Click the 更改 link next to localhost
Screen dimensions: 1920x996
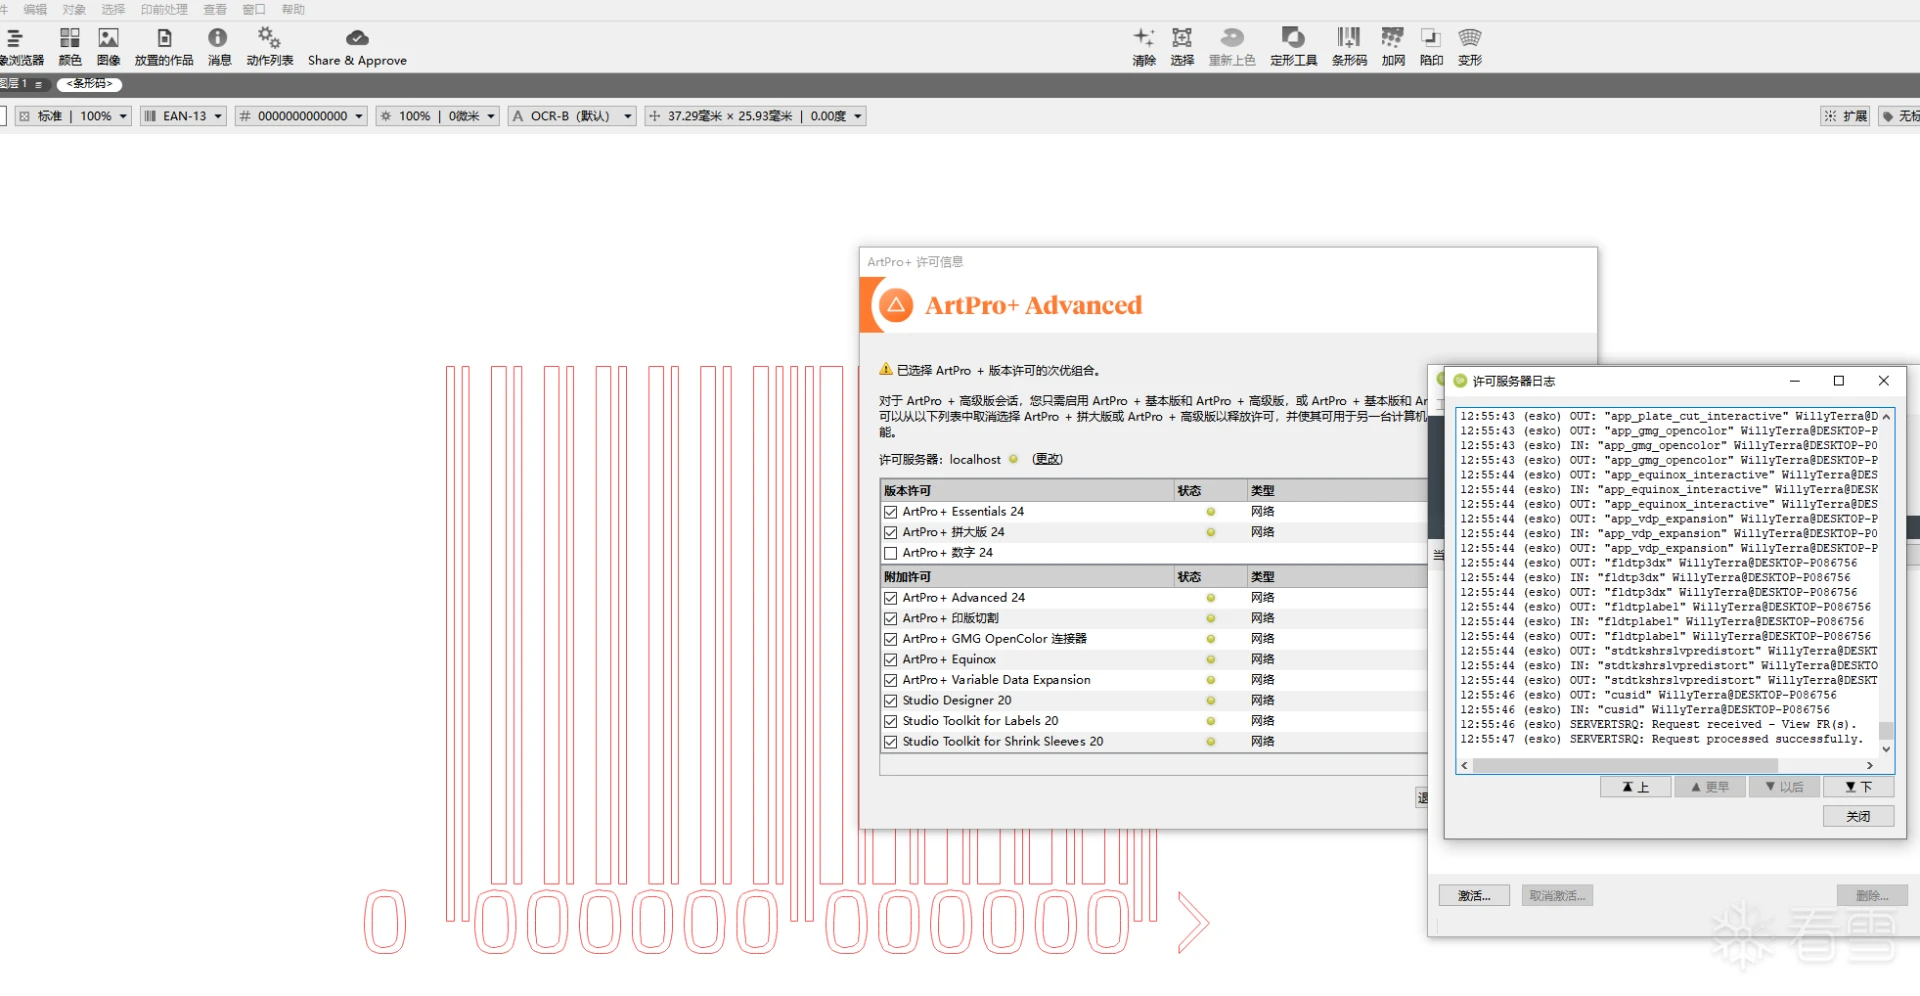click(x=1047, y=459)
